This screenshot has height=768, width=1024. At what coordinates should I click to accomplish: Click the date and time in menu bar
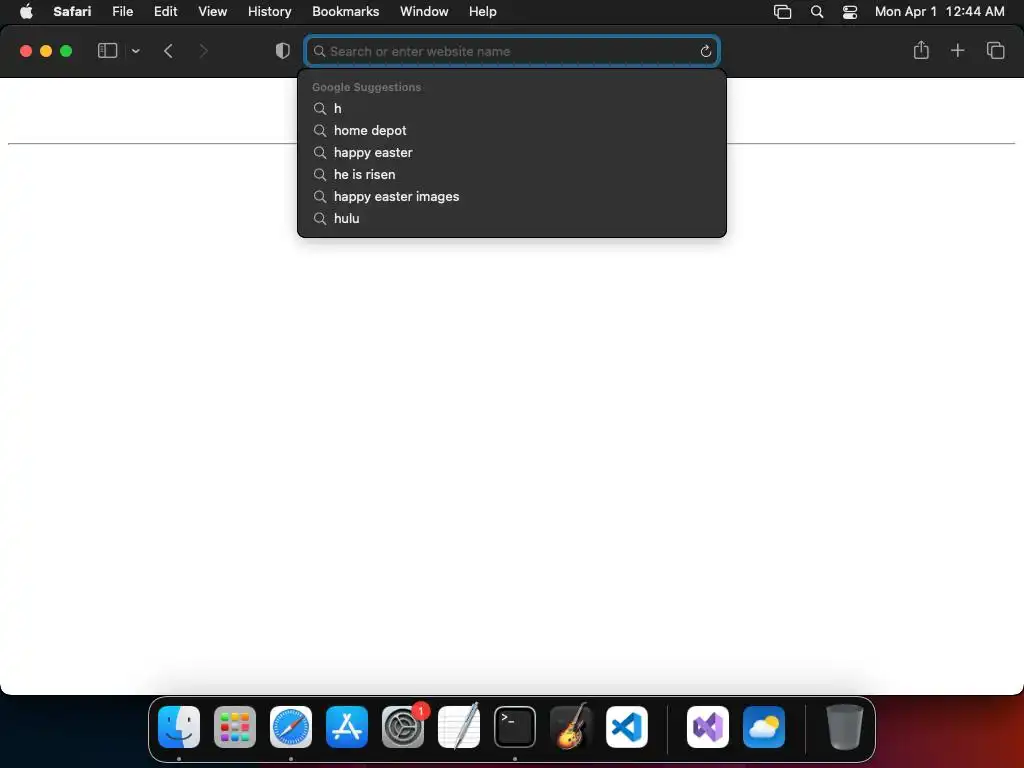pyautogui.click(x=939, y=12)
